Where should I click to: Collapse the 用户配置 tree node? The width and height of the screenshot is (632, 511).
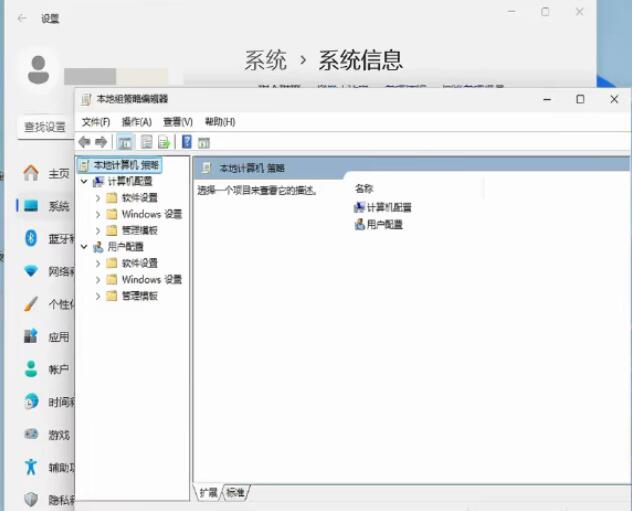click(84, 247)
